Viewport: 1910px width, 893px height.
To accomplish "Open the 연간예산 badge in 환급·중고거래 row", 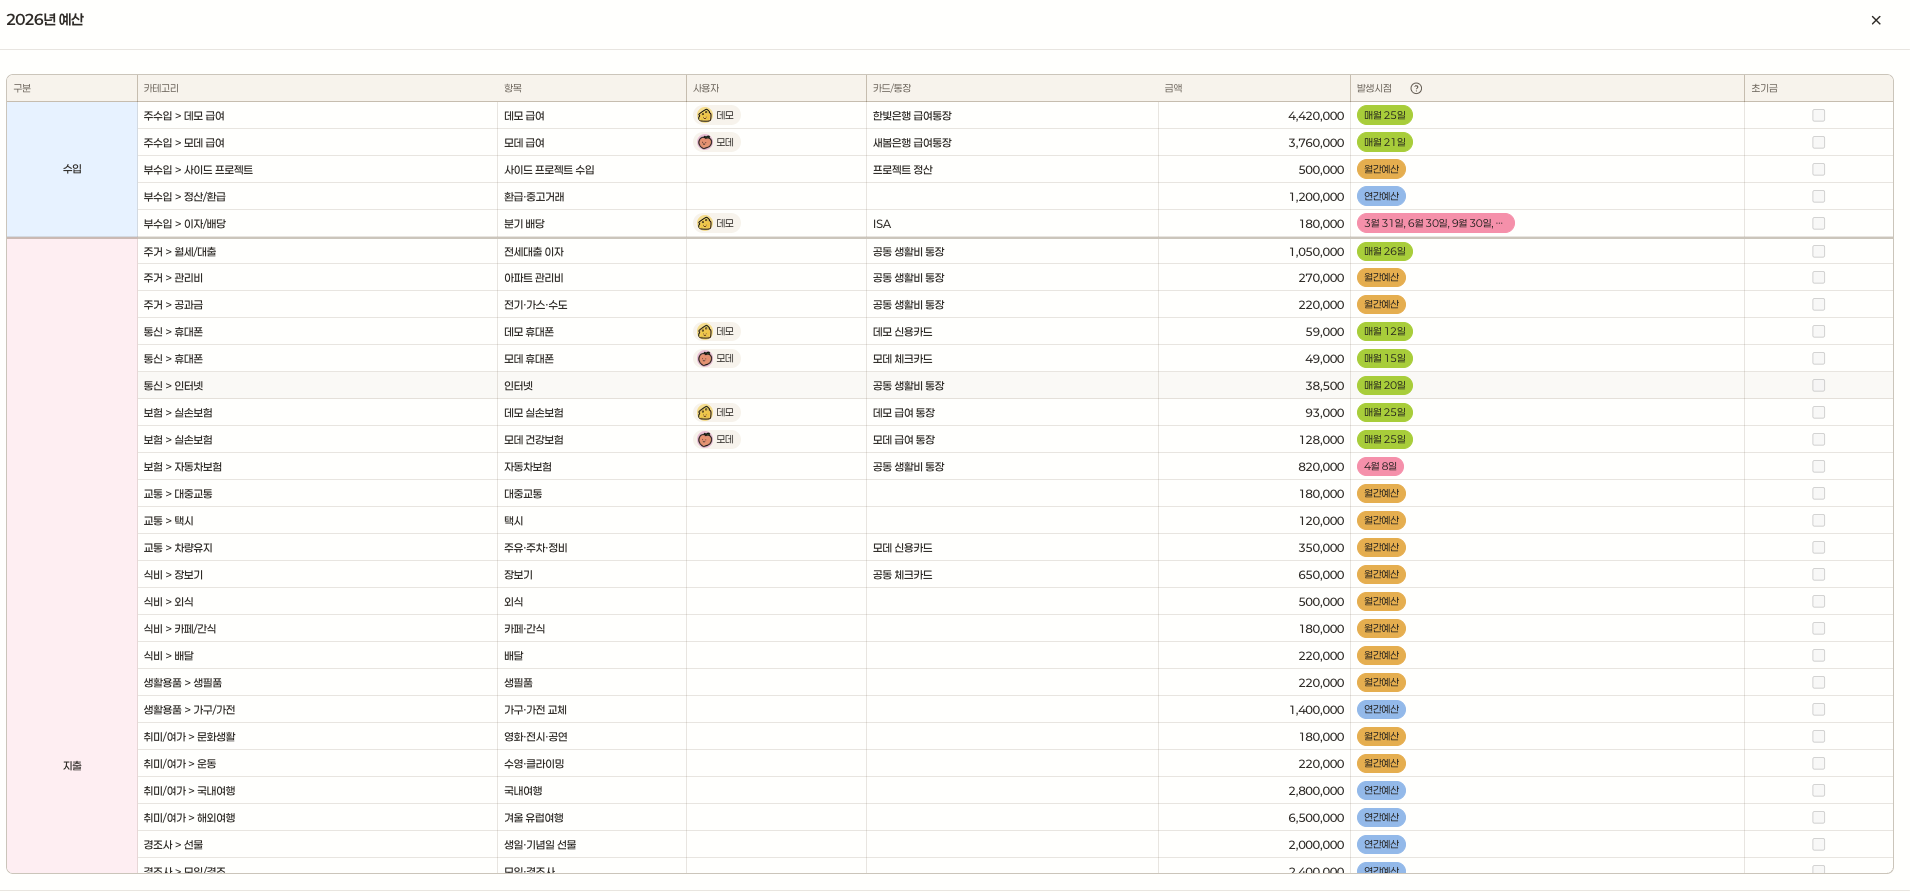I will pyautogui.click(x=1381, y=197).
